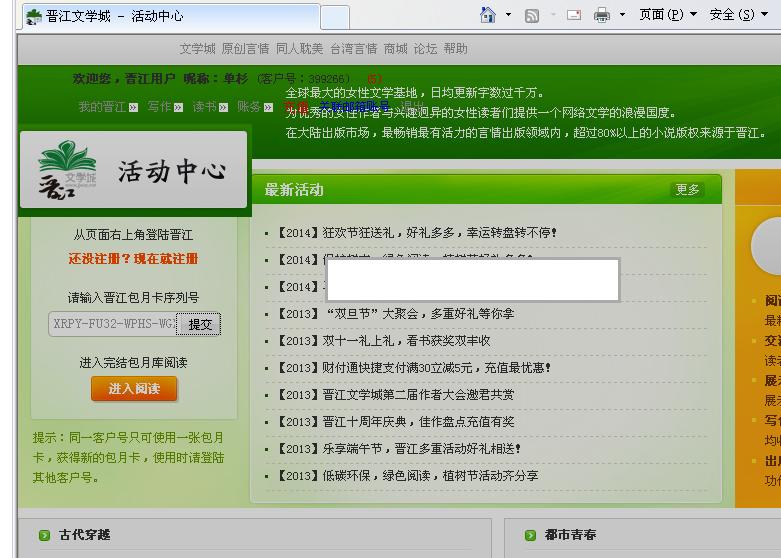Click the 退出 logout link
Viewport: 781px width, 558px height.
click(x=413, y=106)
